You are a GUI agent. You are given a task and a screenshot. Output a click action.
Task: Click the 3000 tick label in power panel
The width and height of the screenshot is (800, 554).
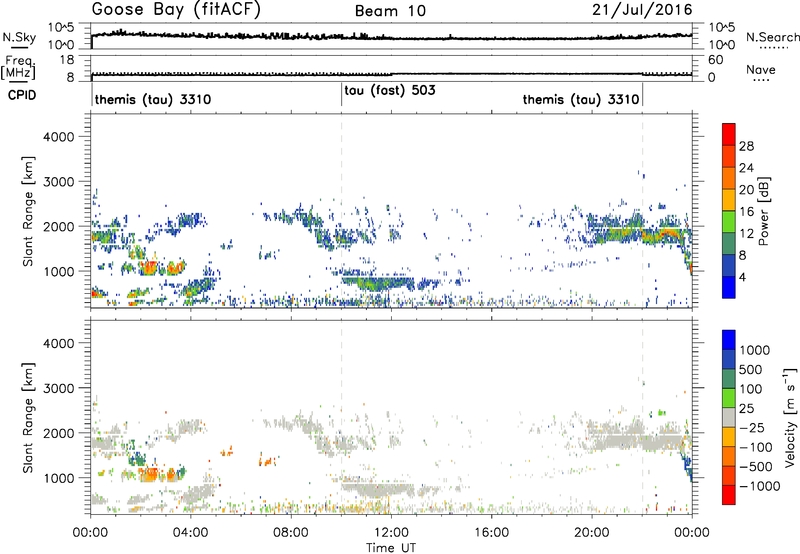[59, 182]
